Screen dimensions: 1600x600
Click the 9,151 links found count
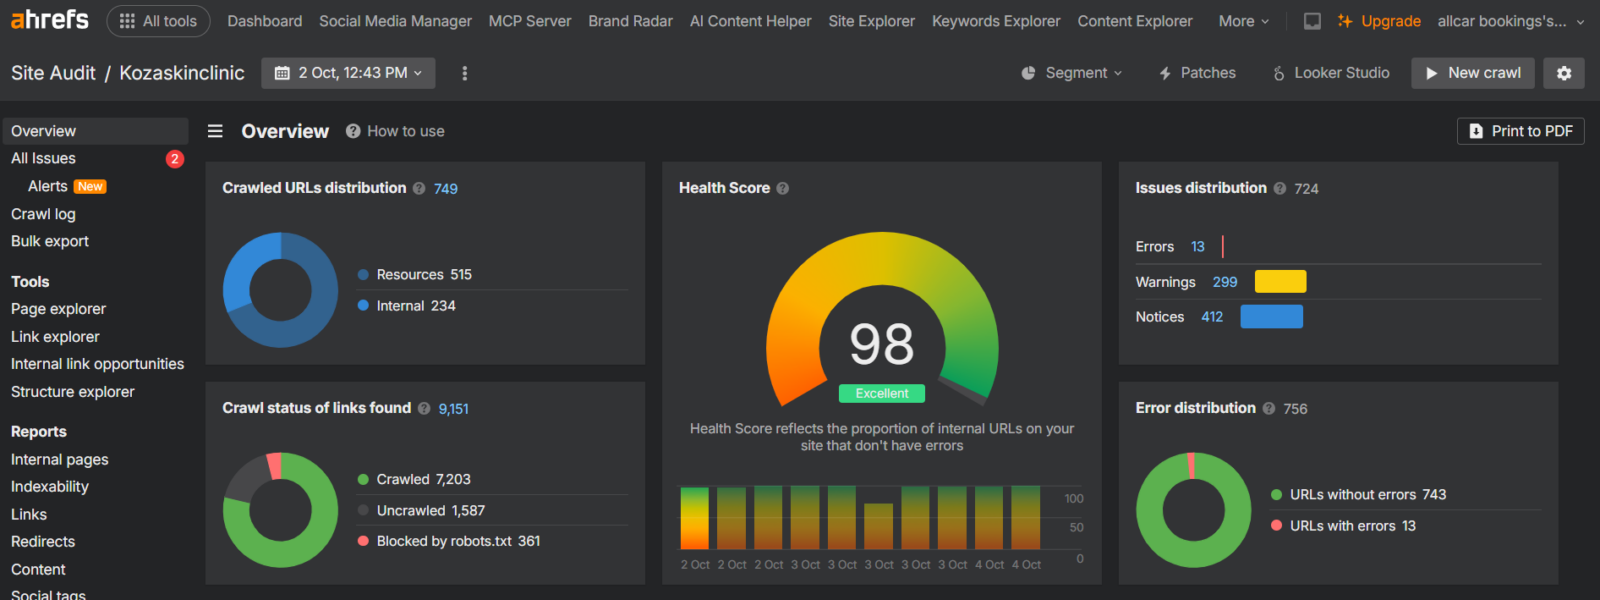(453, 409)
